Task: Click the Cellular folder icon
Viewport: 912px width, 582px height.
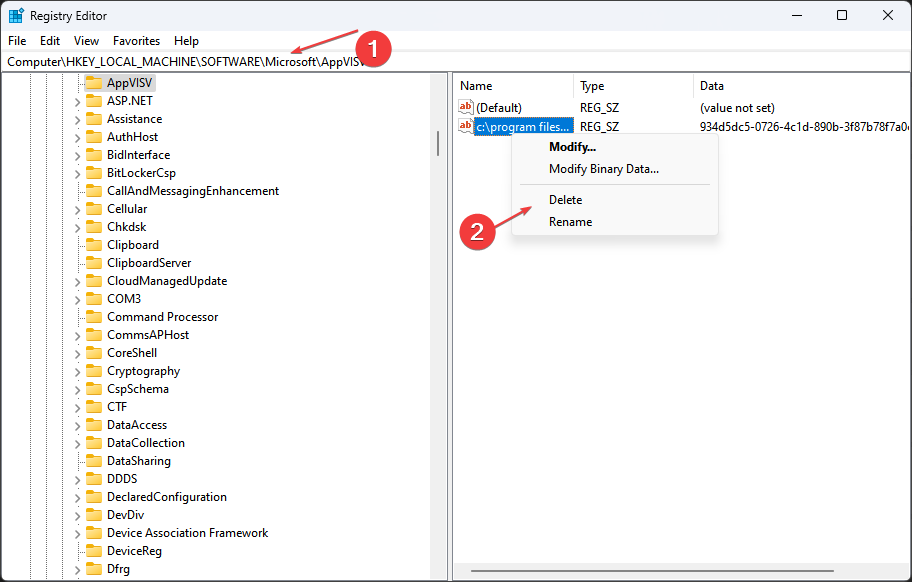Action: 94,209
